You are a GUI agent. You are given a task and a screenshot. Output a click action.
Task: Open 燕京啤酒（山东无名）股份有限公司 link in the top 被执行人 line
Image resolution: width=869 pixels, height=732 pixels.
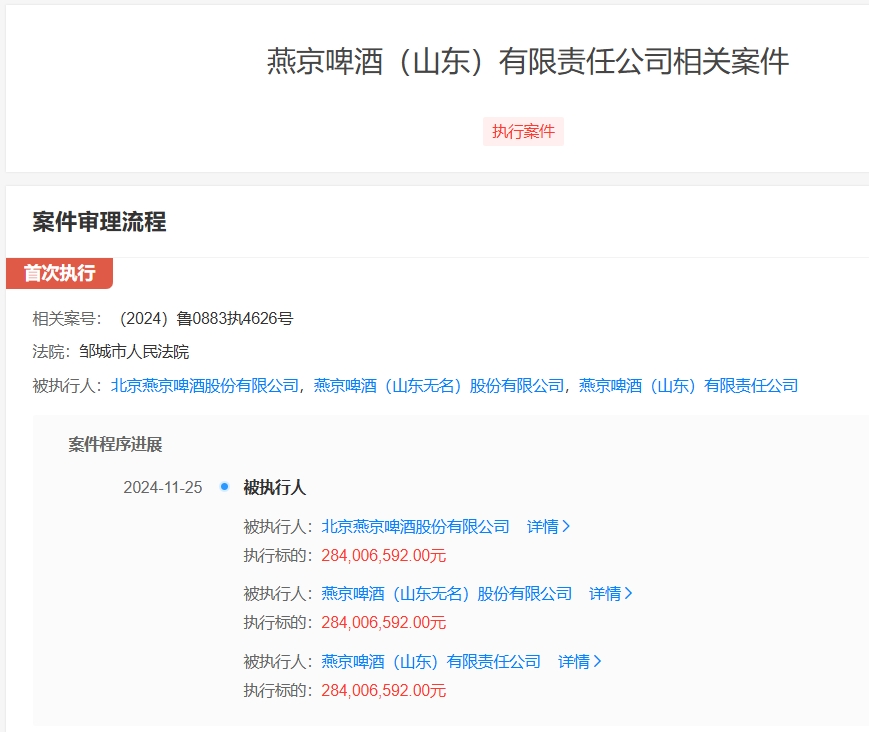point(439,386)
